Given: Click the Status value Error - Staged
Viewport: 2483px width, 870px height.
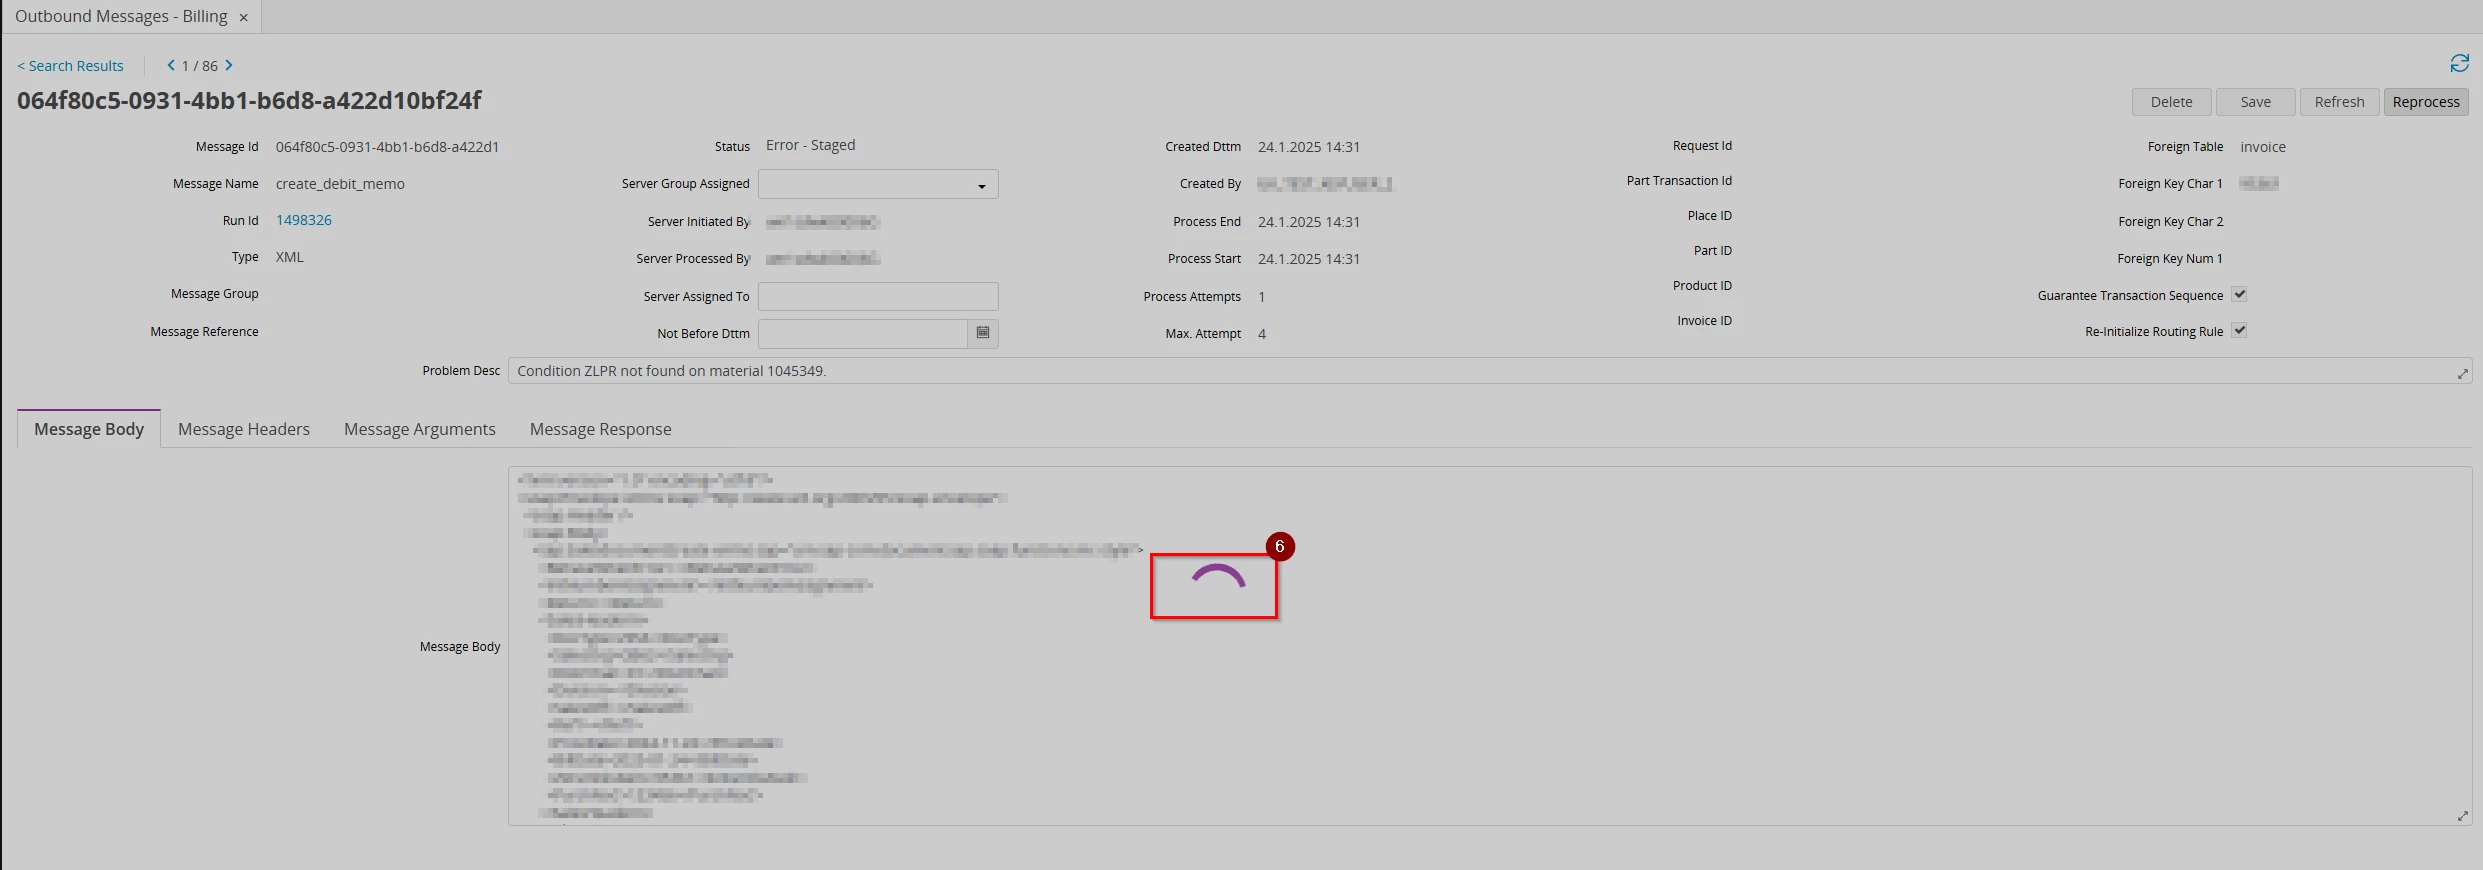Looking at the screenshot, I should coord(811,145).
